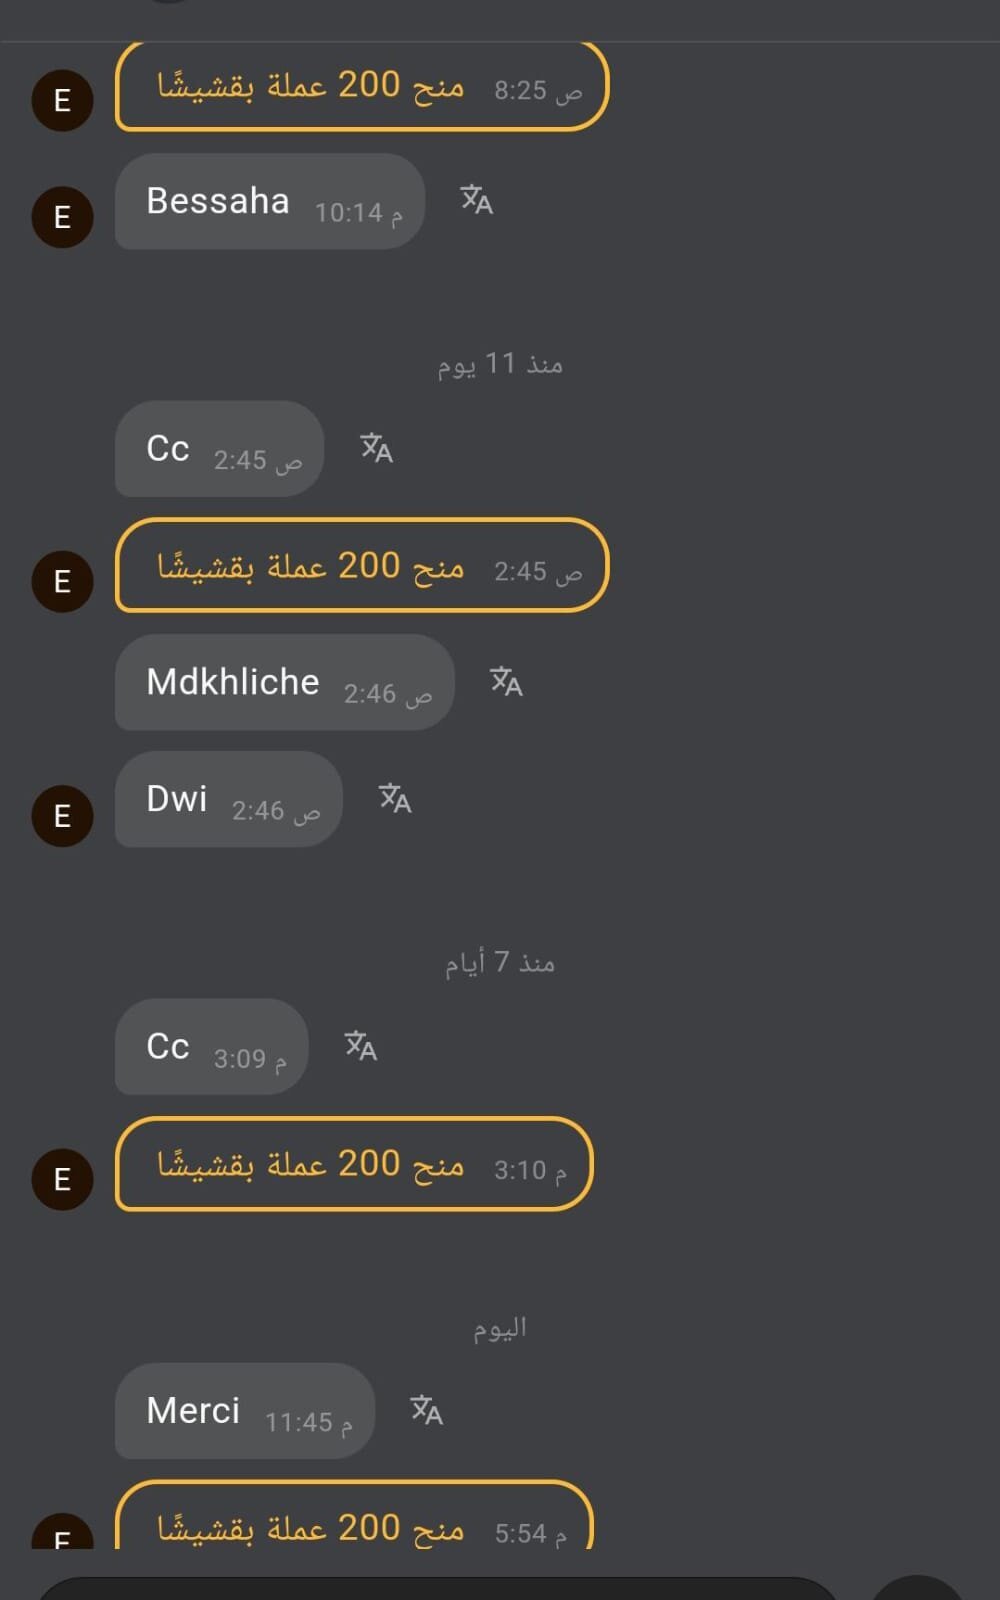This screenshot has width=1000, height=1600.
Task: Translate the Dwi message
Action: click(395, 798)
